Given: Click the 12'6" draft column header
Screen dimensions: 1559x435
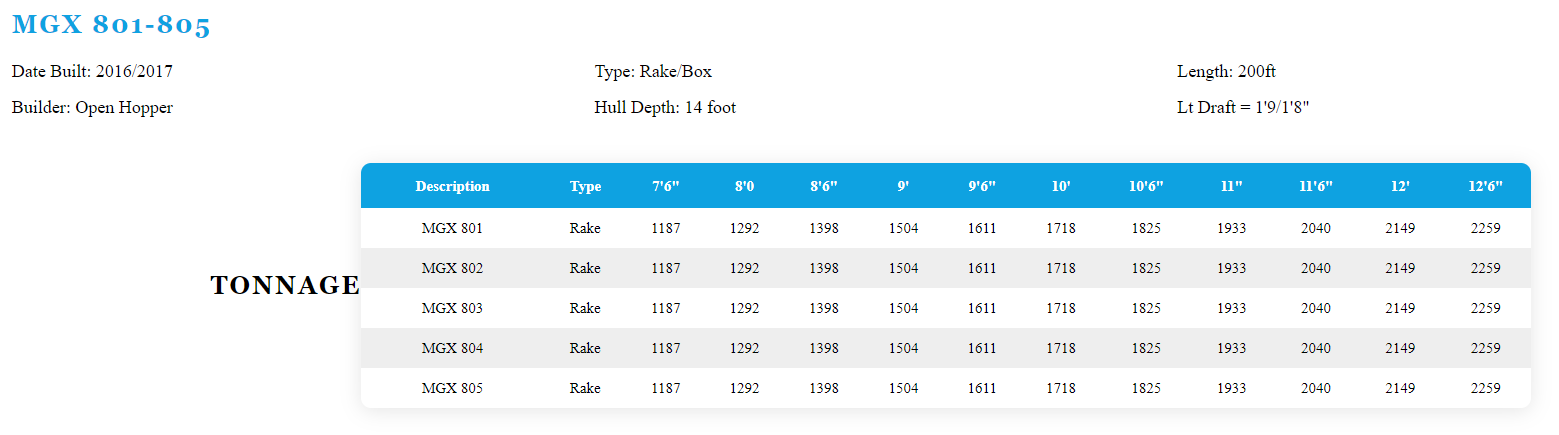Looking at the screenshot, I should (1485, 187).
